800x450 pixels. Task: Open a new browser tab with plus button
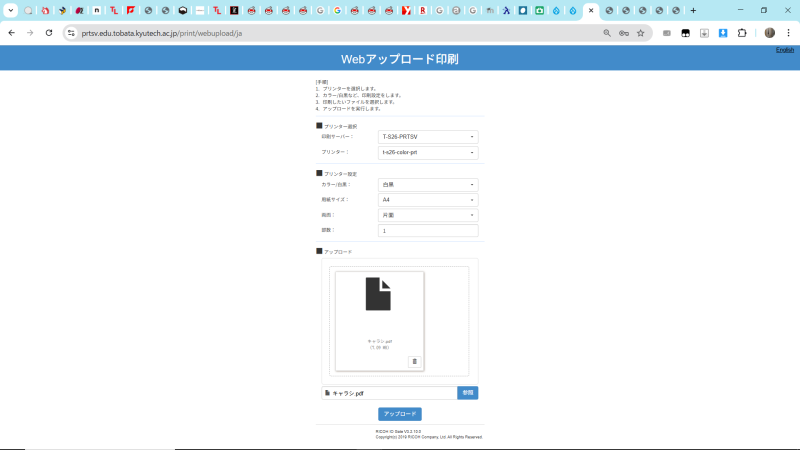pos(693,10)
